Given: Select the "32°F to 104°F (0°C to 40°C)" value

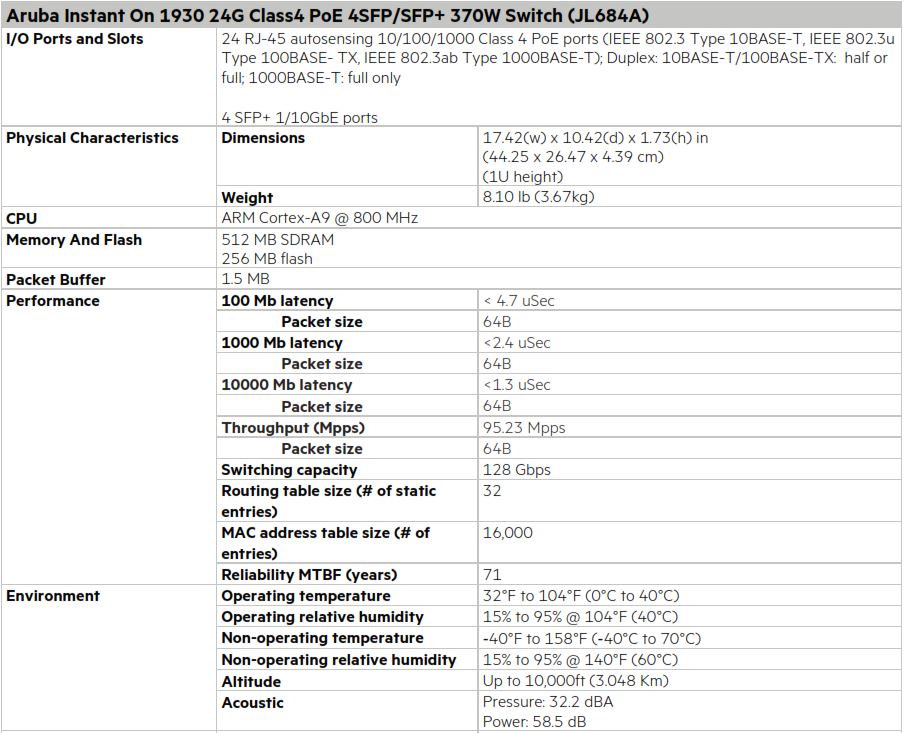Looking at the screenshot, I should 581,596.
